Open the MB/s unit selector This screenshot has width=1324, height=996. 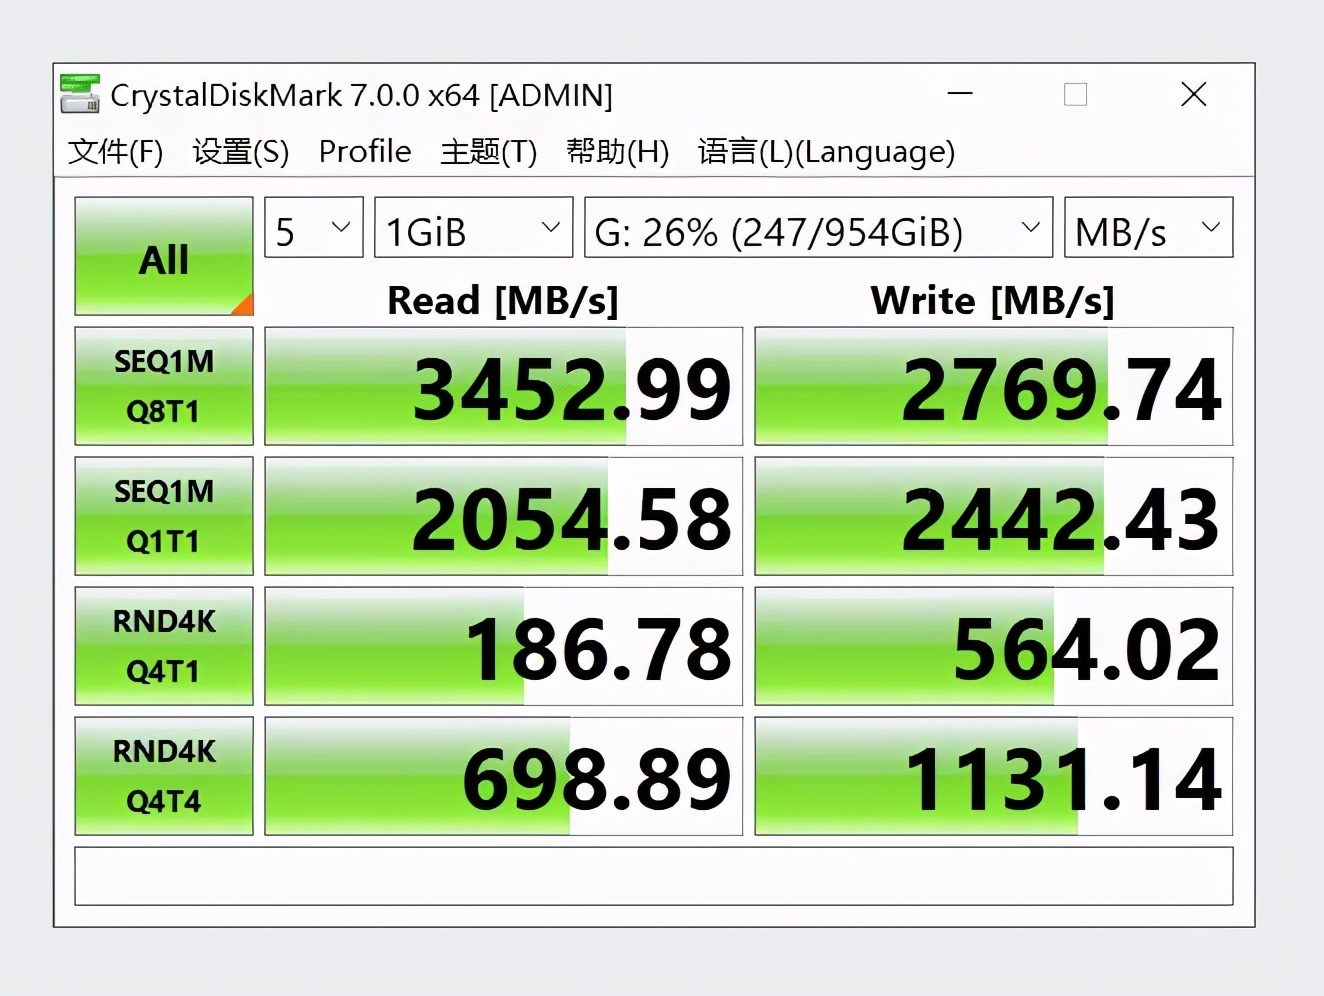tap(1148, 228)
